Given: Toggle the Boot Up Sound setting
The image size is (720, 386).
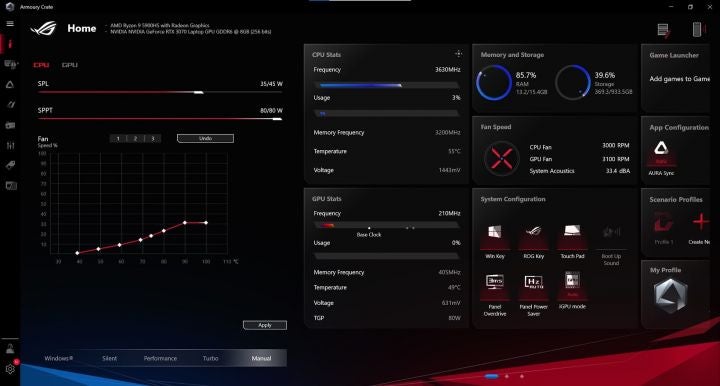Looking at the screenshot, I should pyautogui.click(x=611, y=245).
